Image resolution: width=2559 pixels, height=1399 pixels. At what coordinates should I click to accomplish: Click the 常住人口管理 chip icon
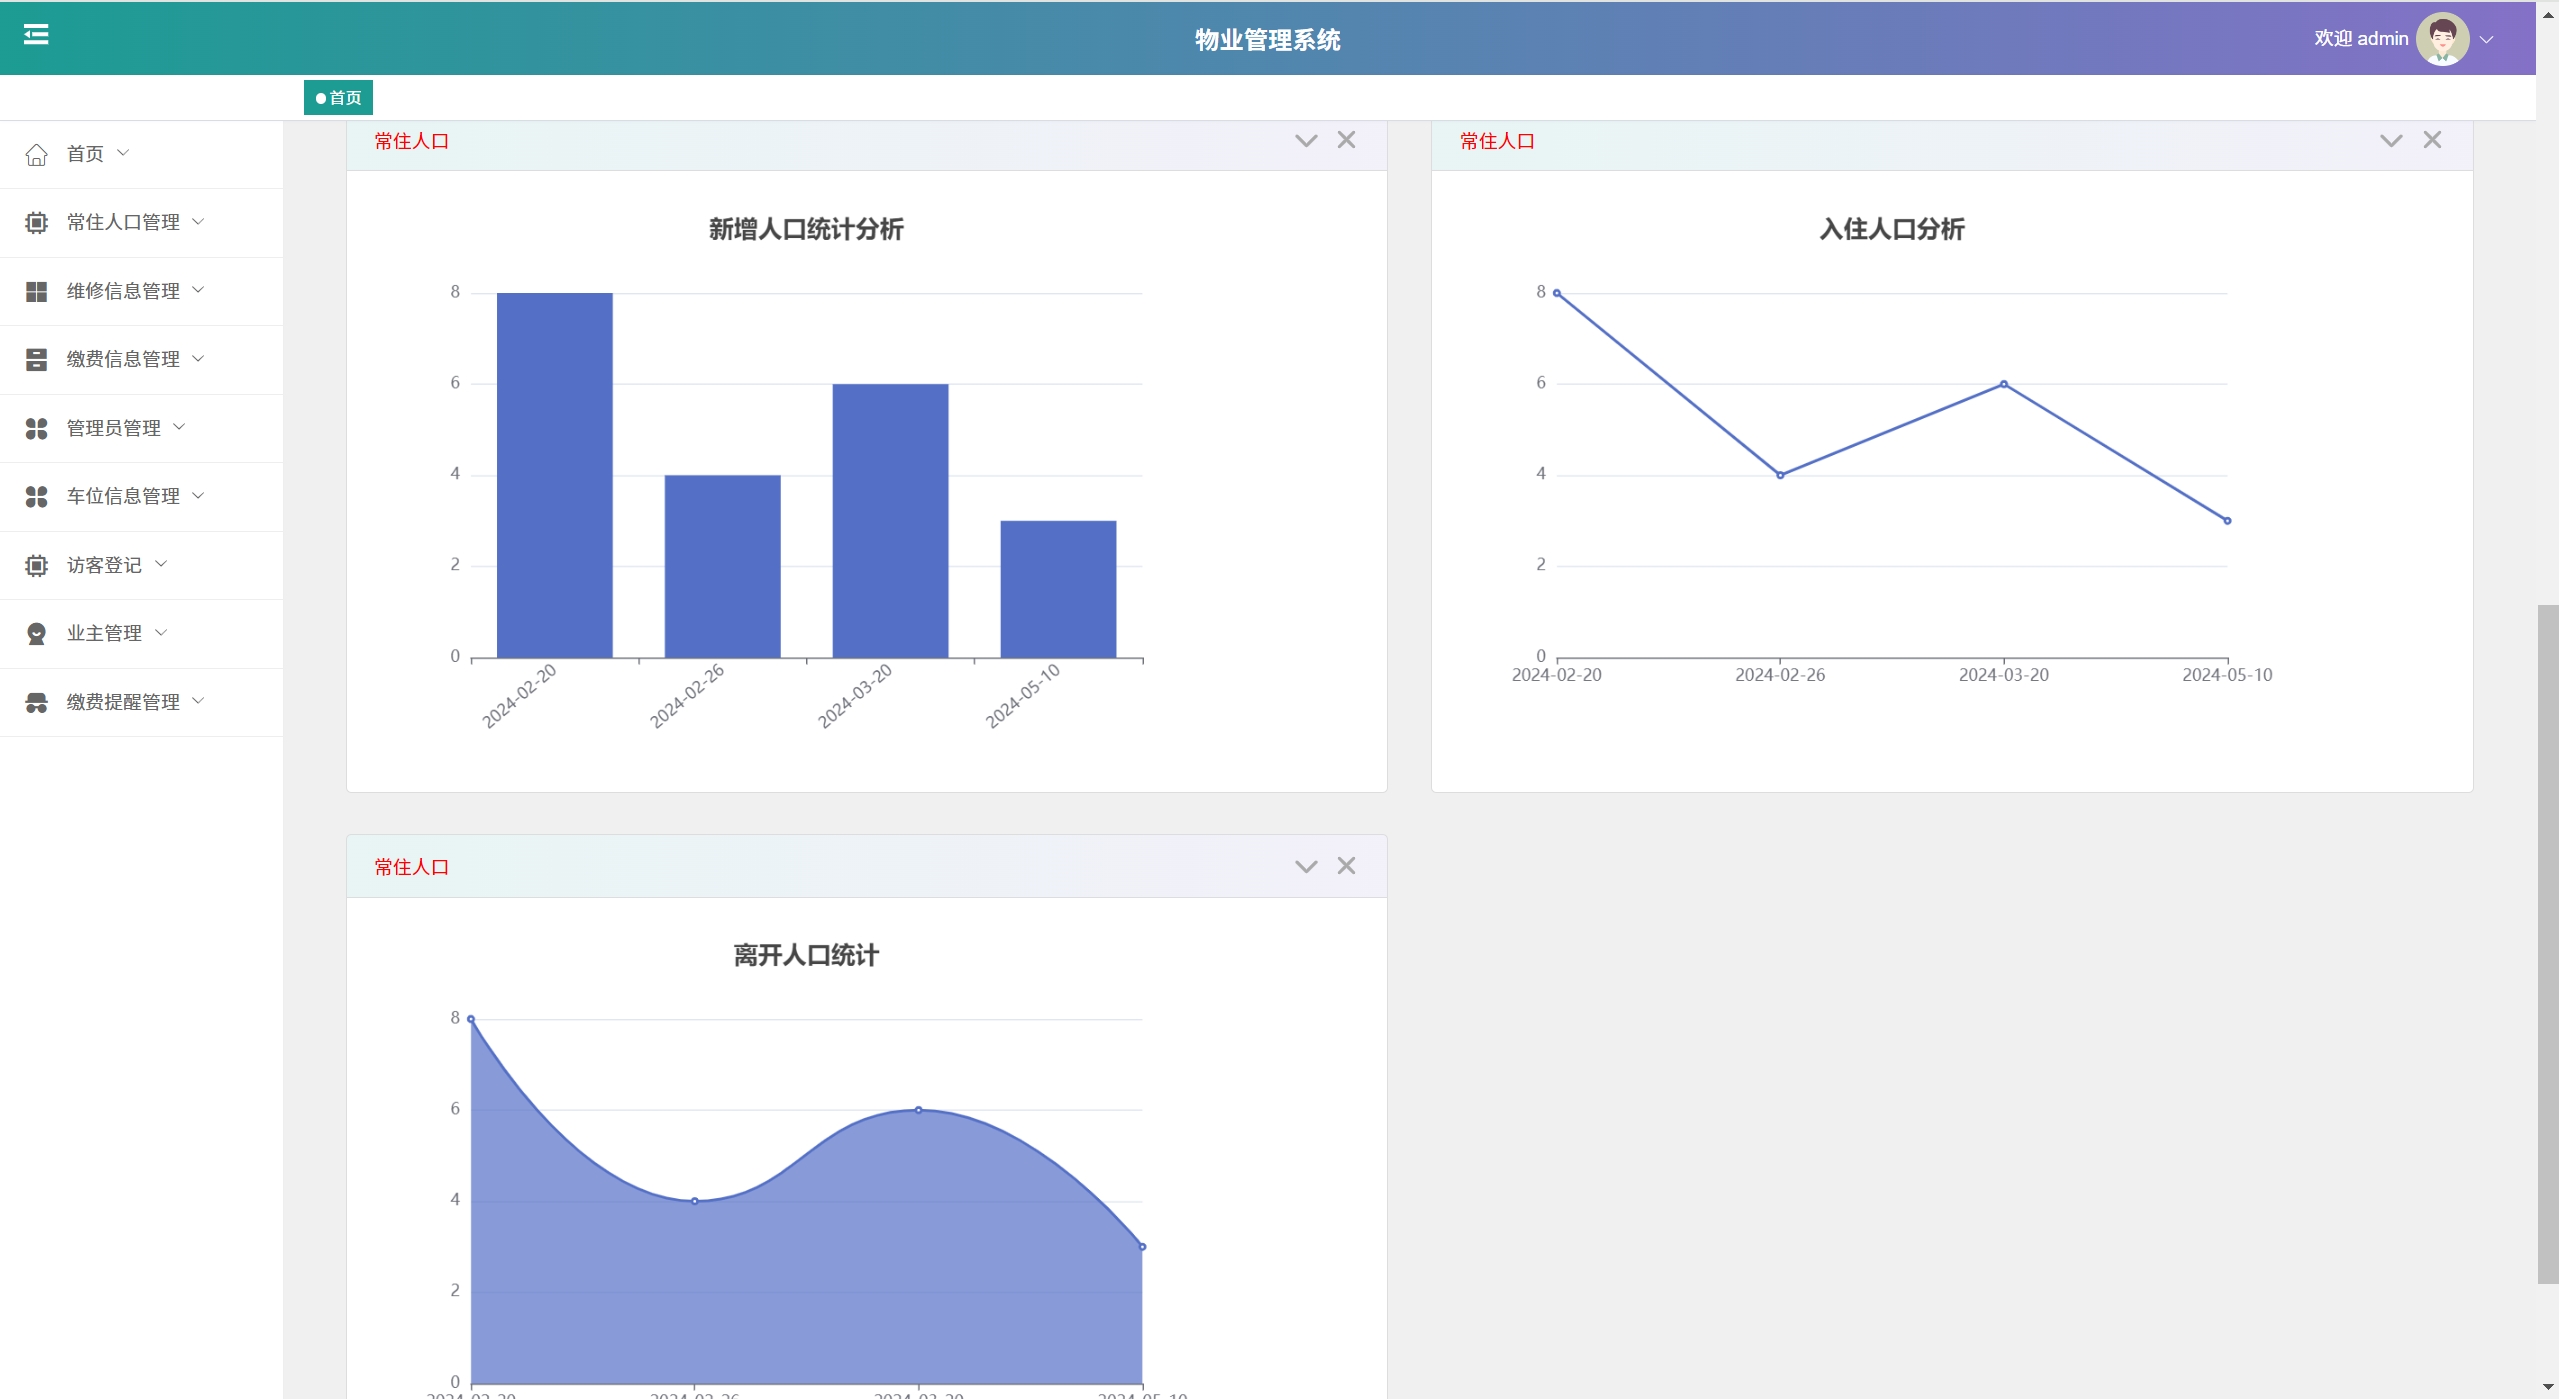[x=36, y=223]
